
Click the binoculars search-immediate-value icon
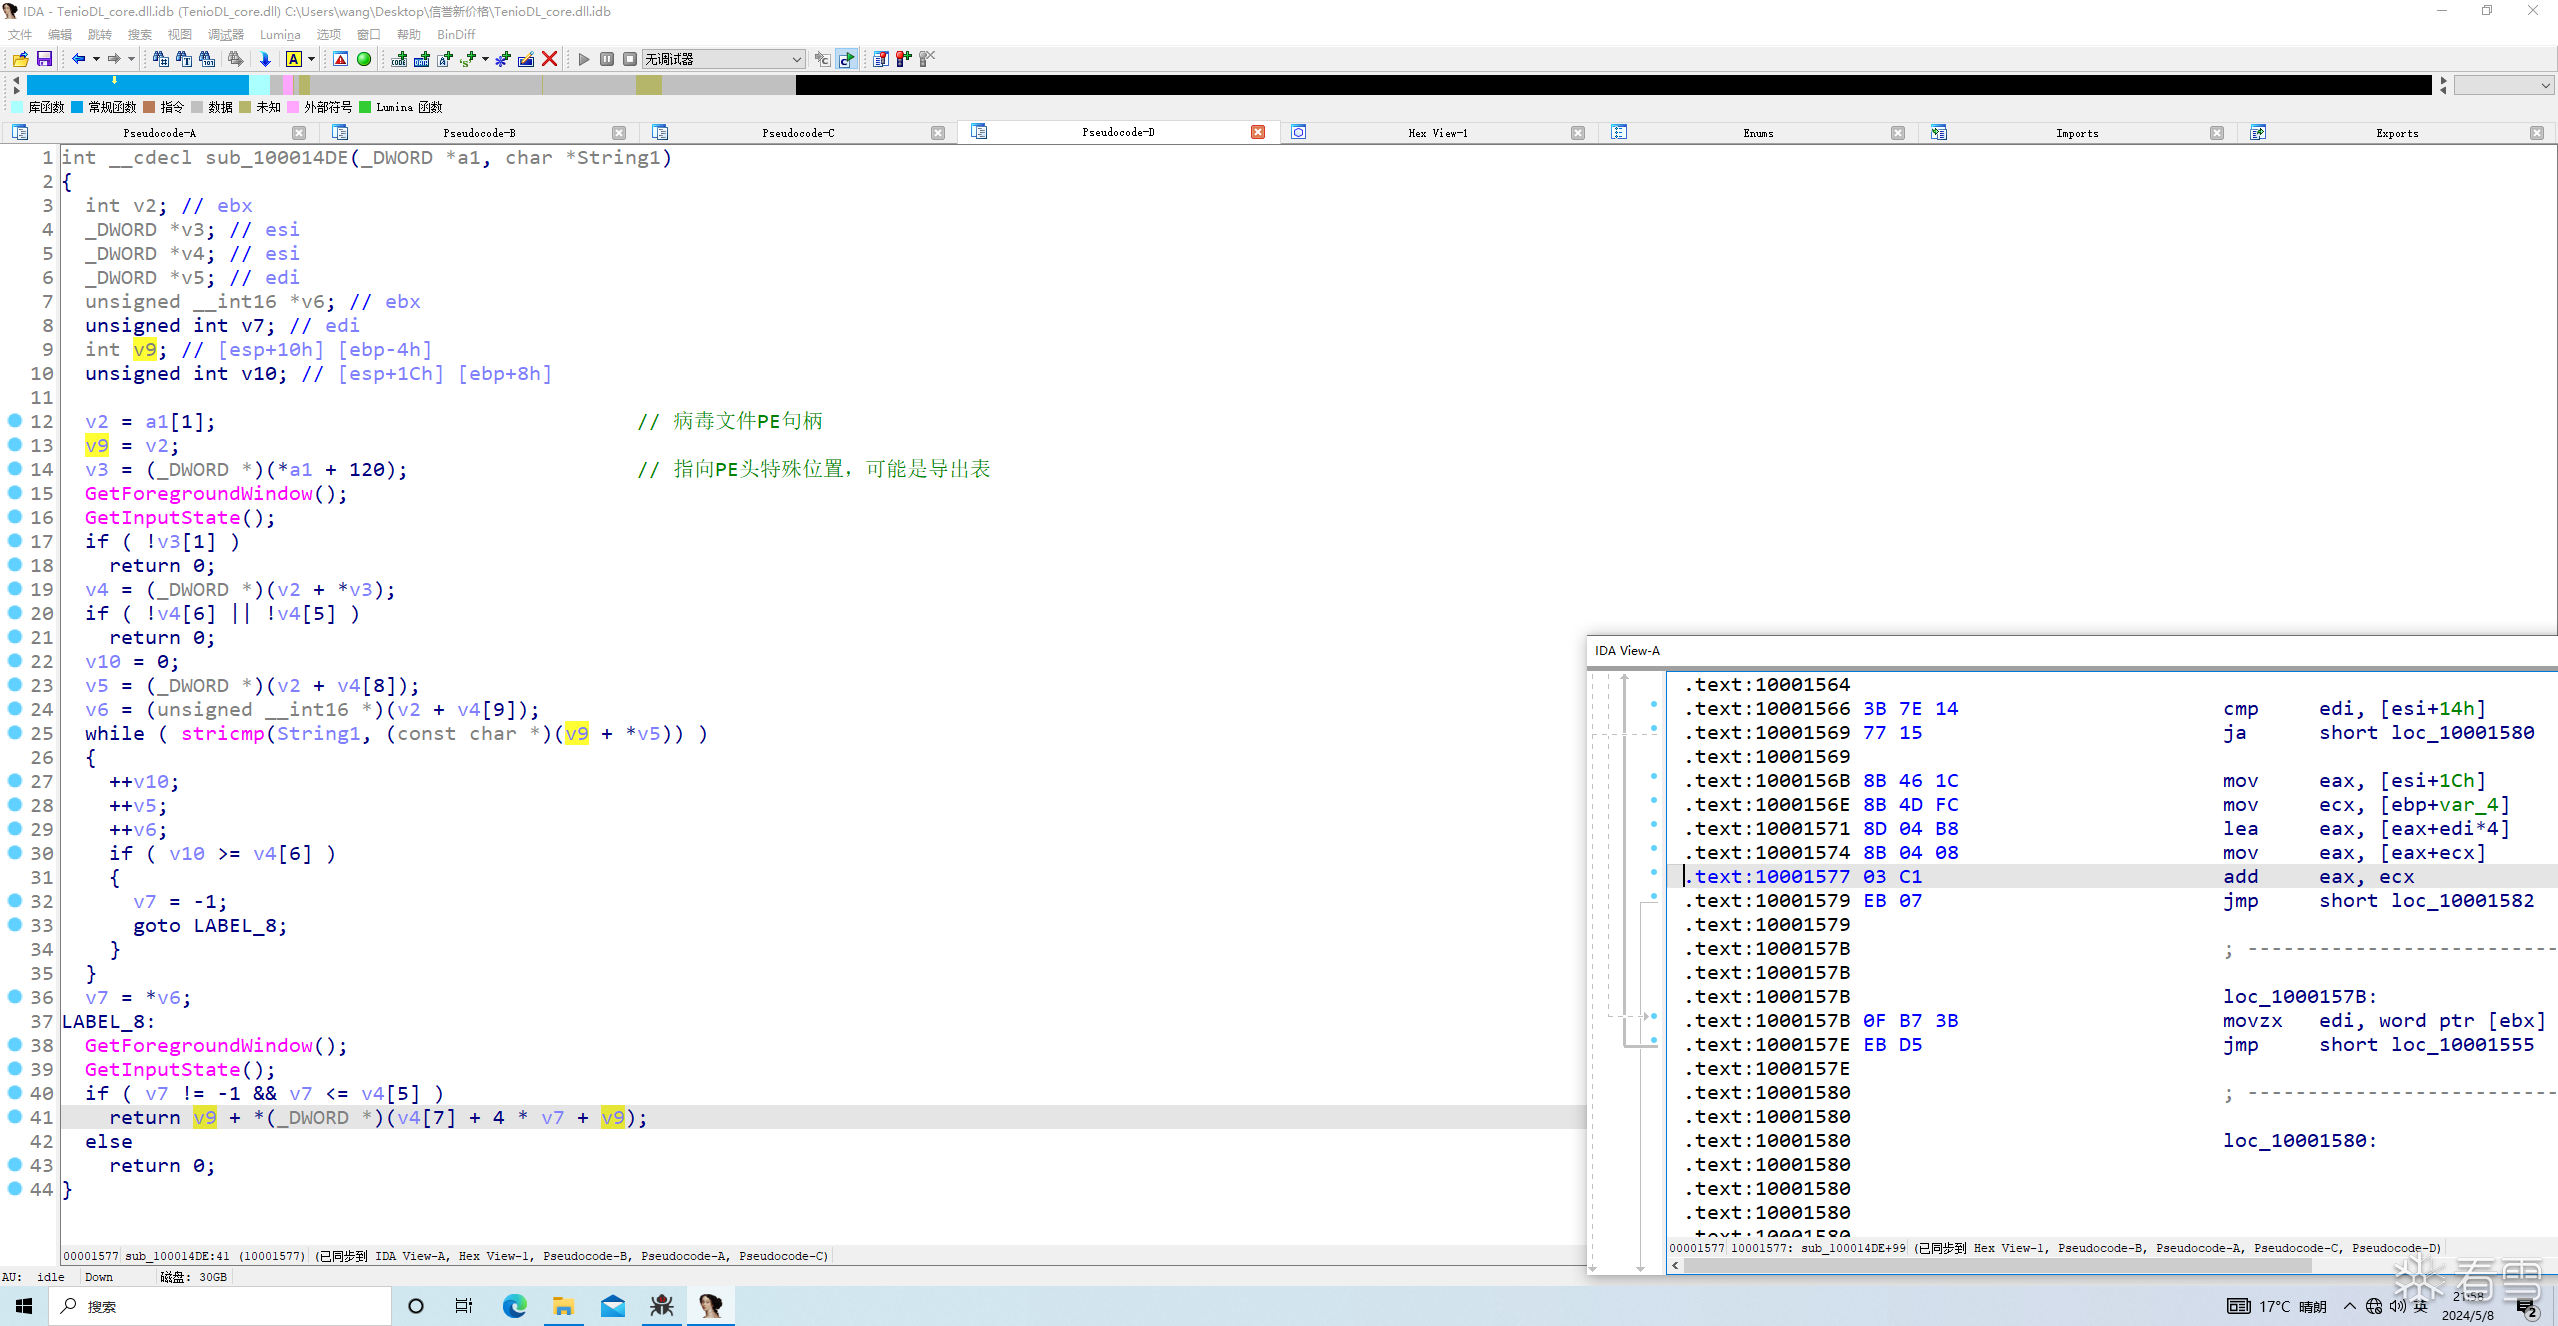[160, 59]
